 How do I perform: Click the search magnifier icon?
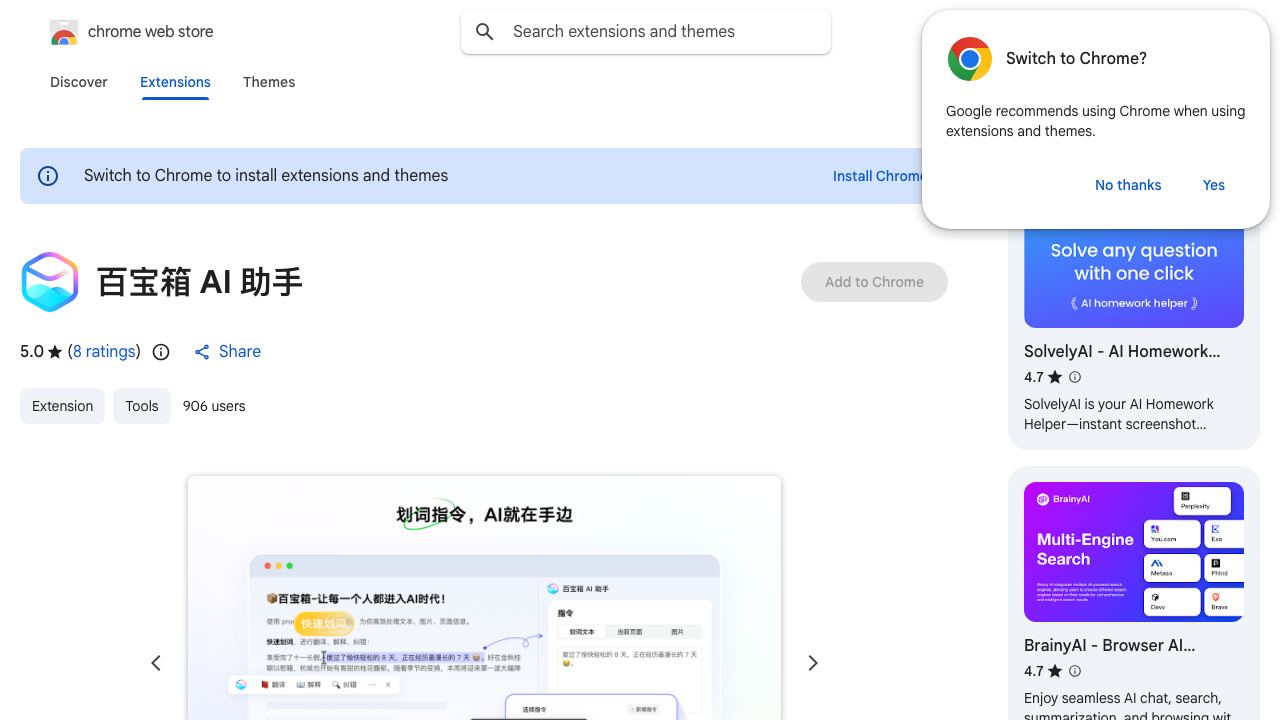point(485,32)
